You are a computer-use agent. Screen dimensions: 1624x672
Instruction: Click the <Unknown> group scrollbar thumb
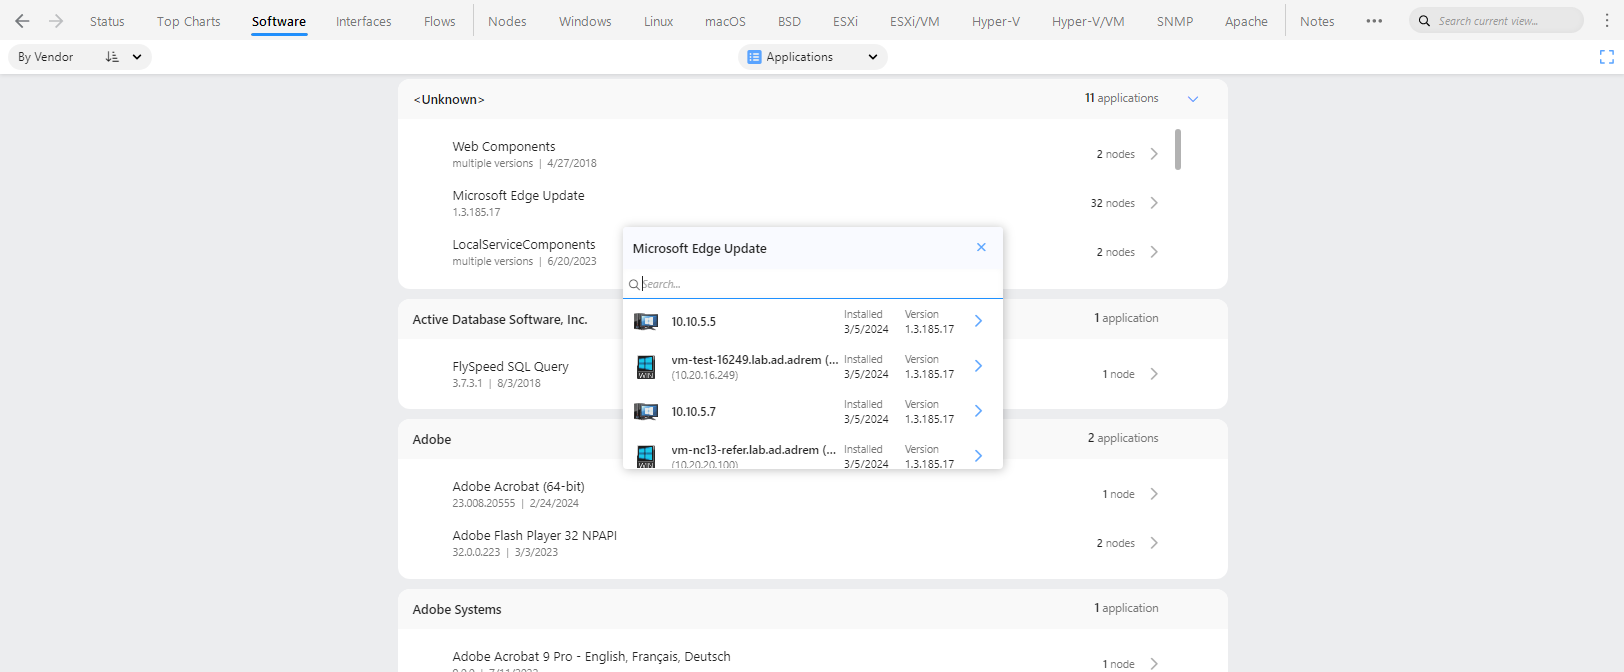pyautogui.click(x=1178, y=149)
